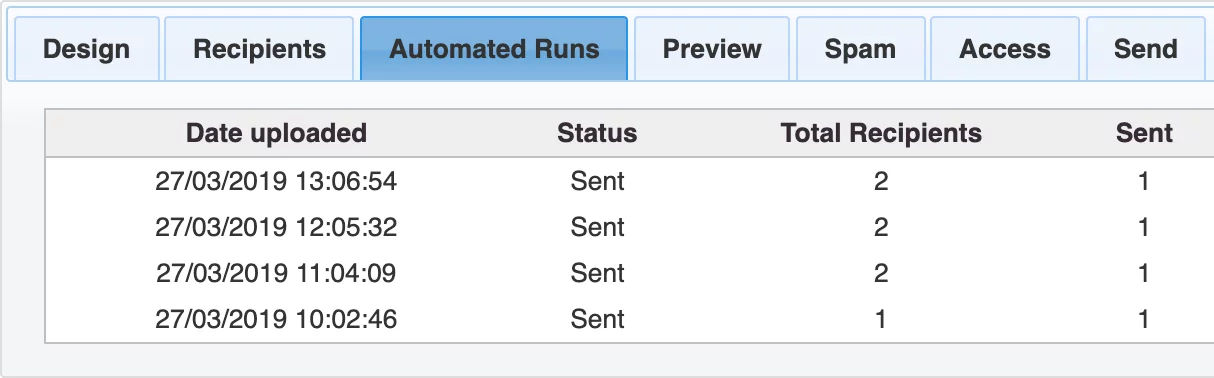Select the 27/03/2019 13:06:54 run date

[x=276, y=181]
